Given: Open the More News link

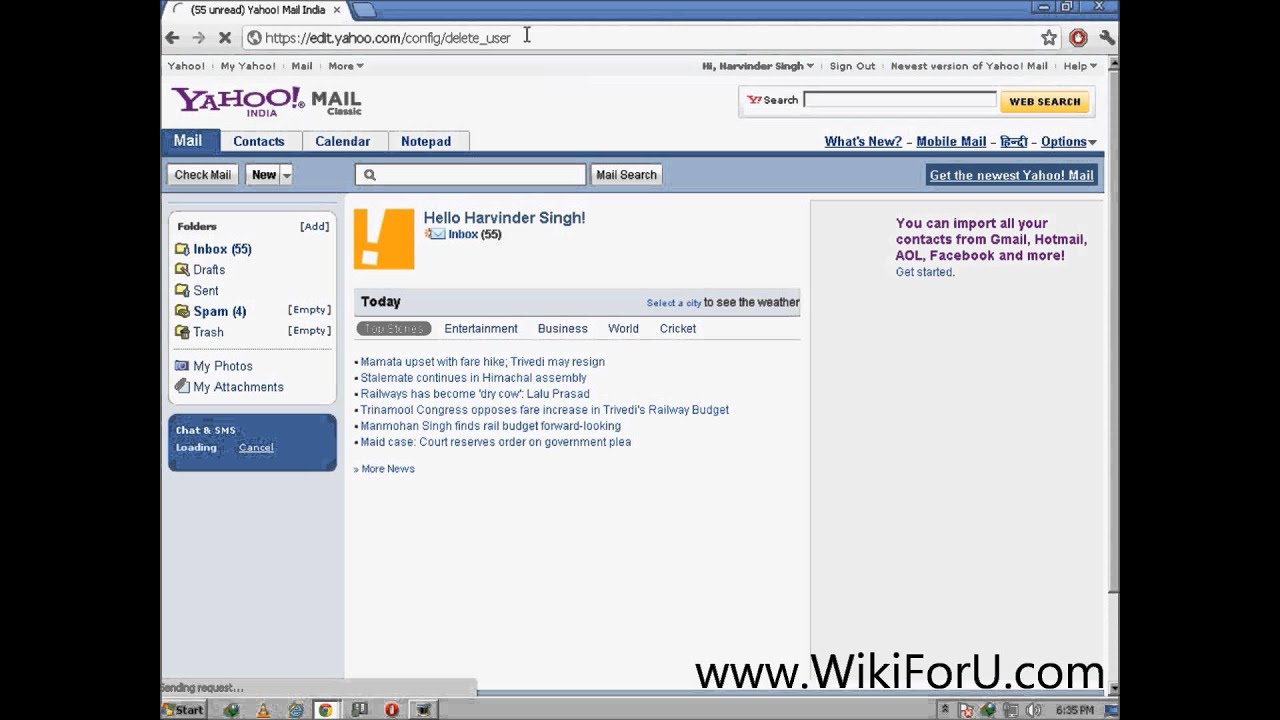Looking at the screenshot, I should [388, 469].
